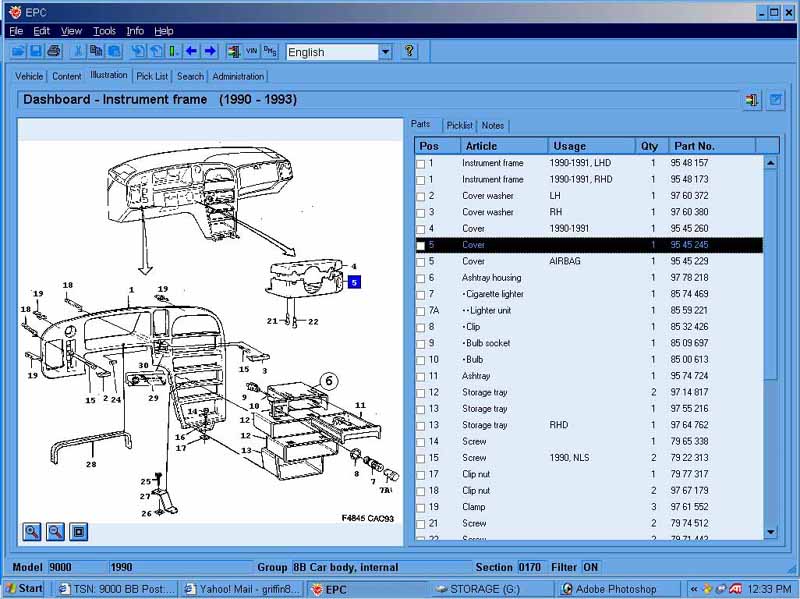Open the Notes tab in parts panel
Screen dimensions: 800x599
click(x=492, y=125)
